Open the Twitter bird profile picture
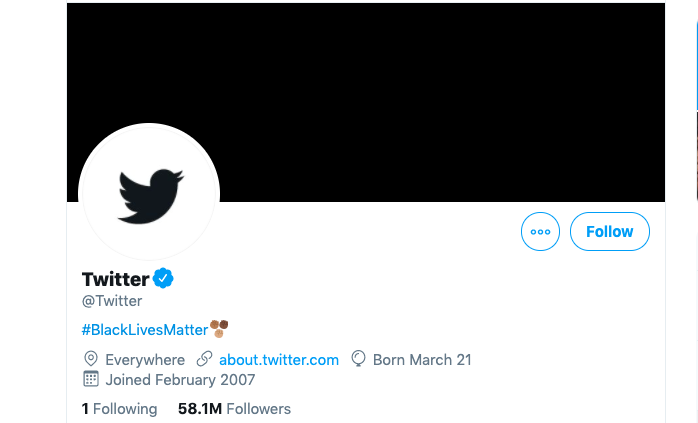The image size is (698, 423). (149, 193)
